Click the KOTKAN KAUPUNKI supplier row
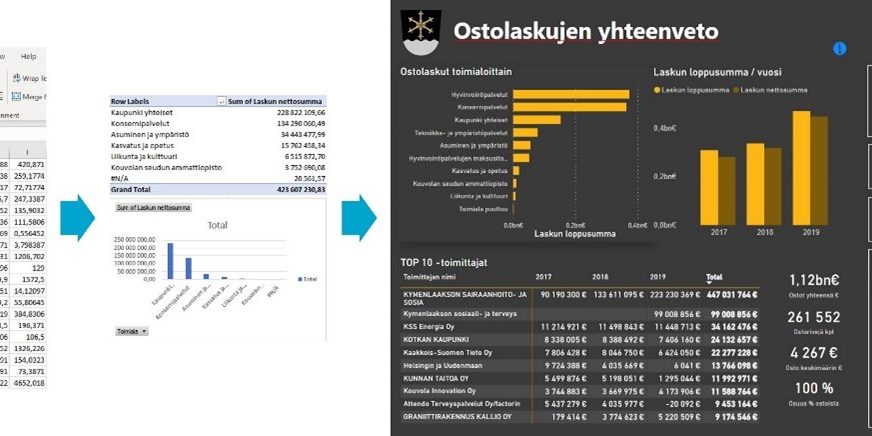This screenshot has height=436, width=872. click(x=580, y=340)
